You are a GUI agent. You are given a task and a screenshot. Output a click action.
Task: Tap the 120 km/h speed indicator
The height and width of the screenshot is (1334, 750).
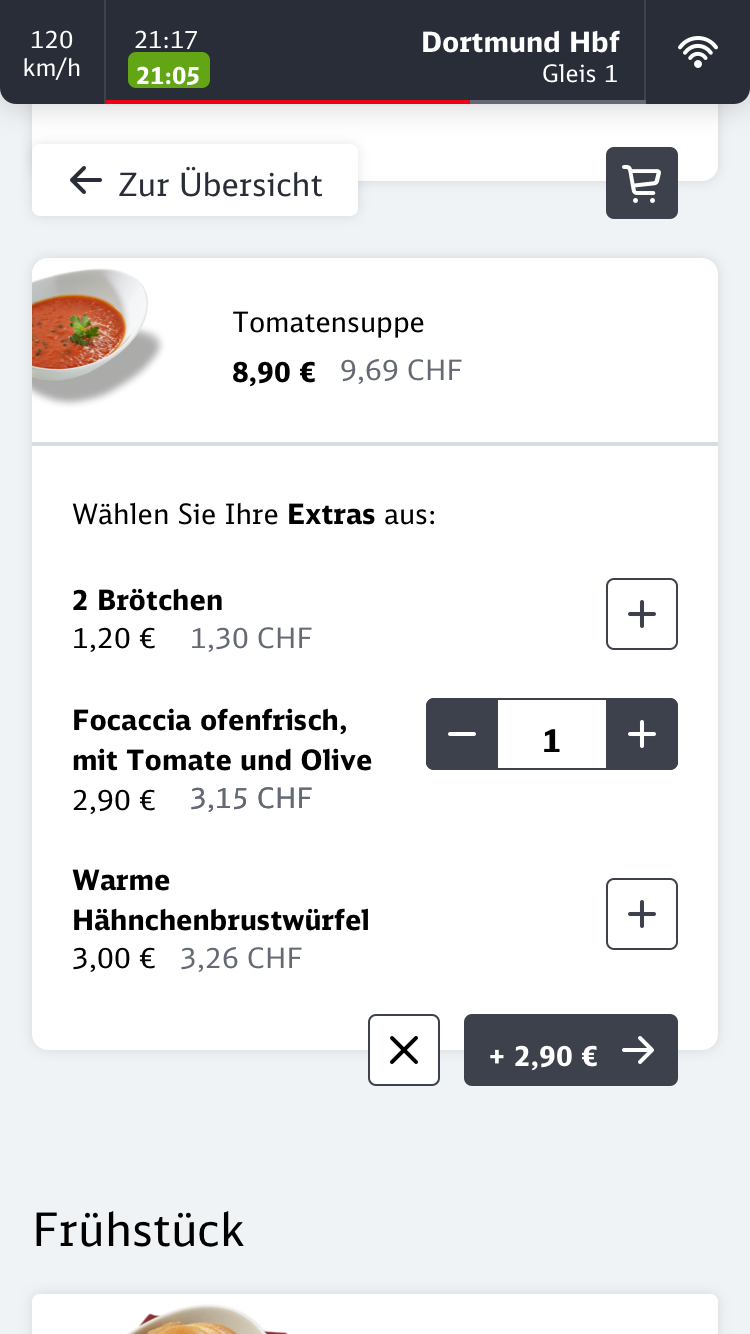point(52,53)
